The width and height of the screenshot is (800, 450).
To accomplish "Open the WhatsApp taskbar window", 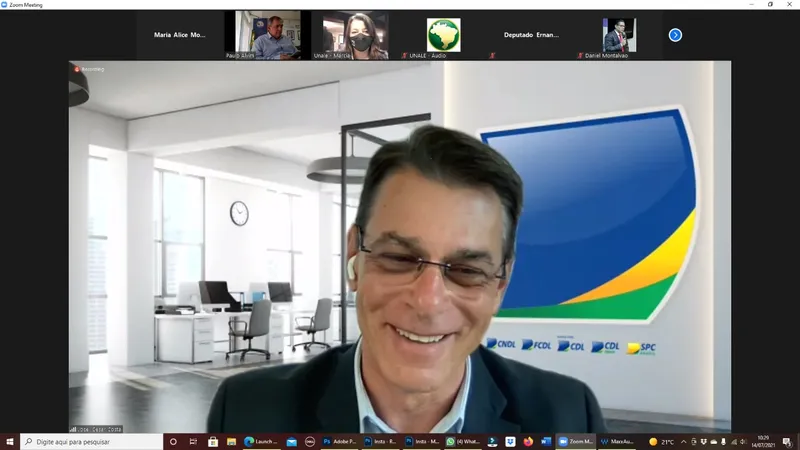I will [x=463, y=442].
